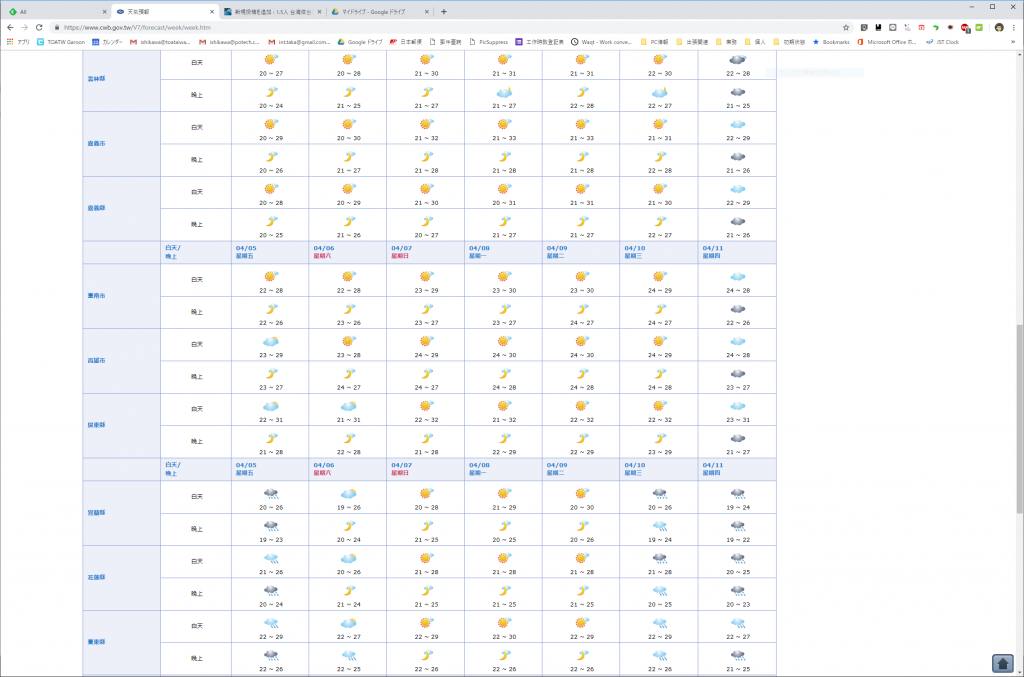Open the アプリ apps shortcut in bookmarks bar
This screenshot has width=1024, height=677.
point(18,42)
